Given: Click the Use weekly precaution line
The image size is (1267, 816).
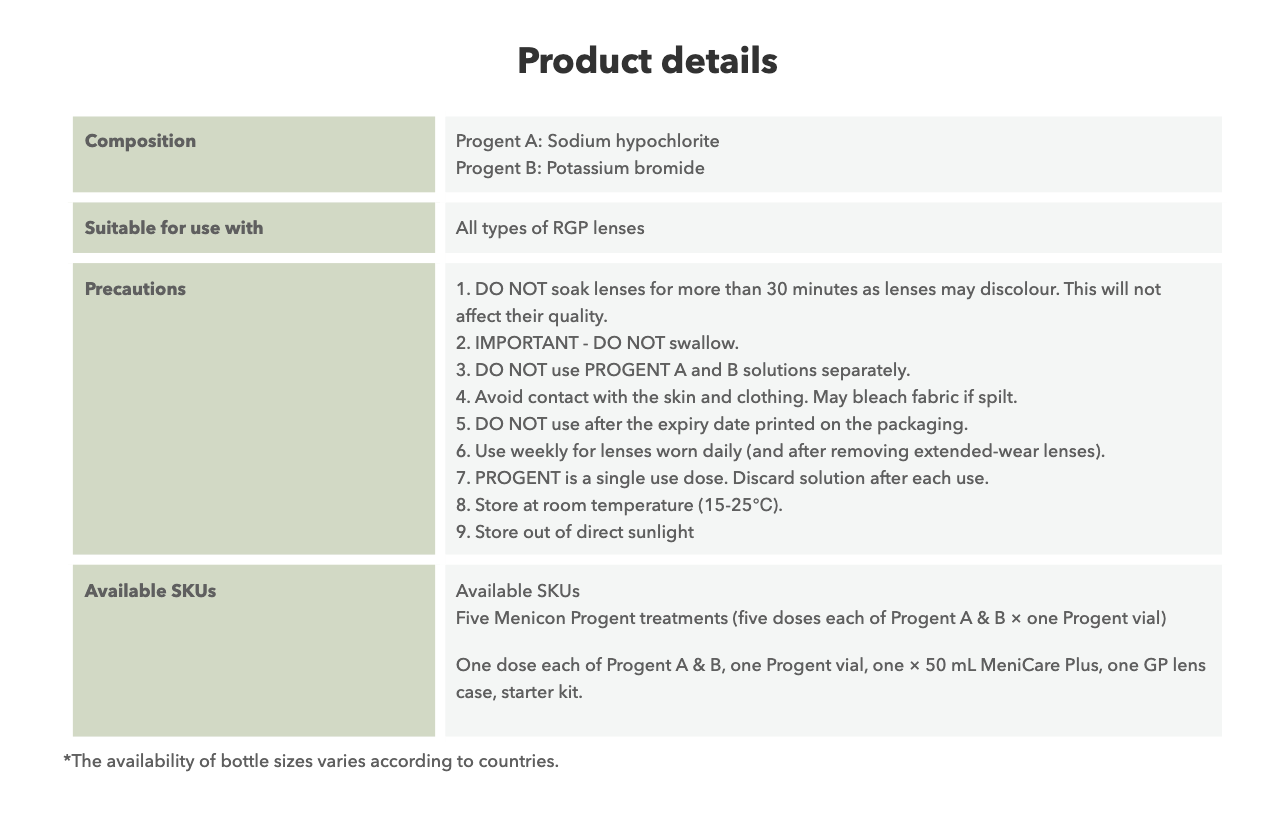Looking at the screenshot, I should [780, 451].
